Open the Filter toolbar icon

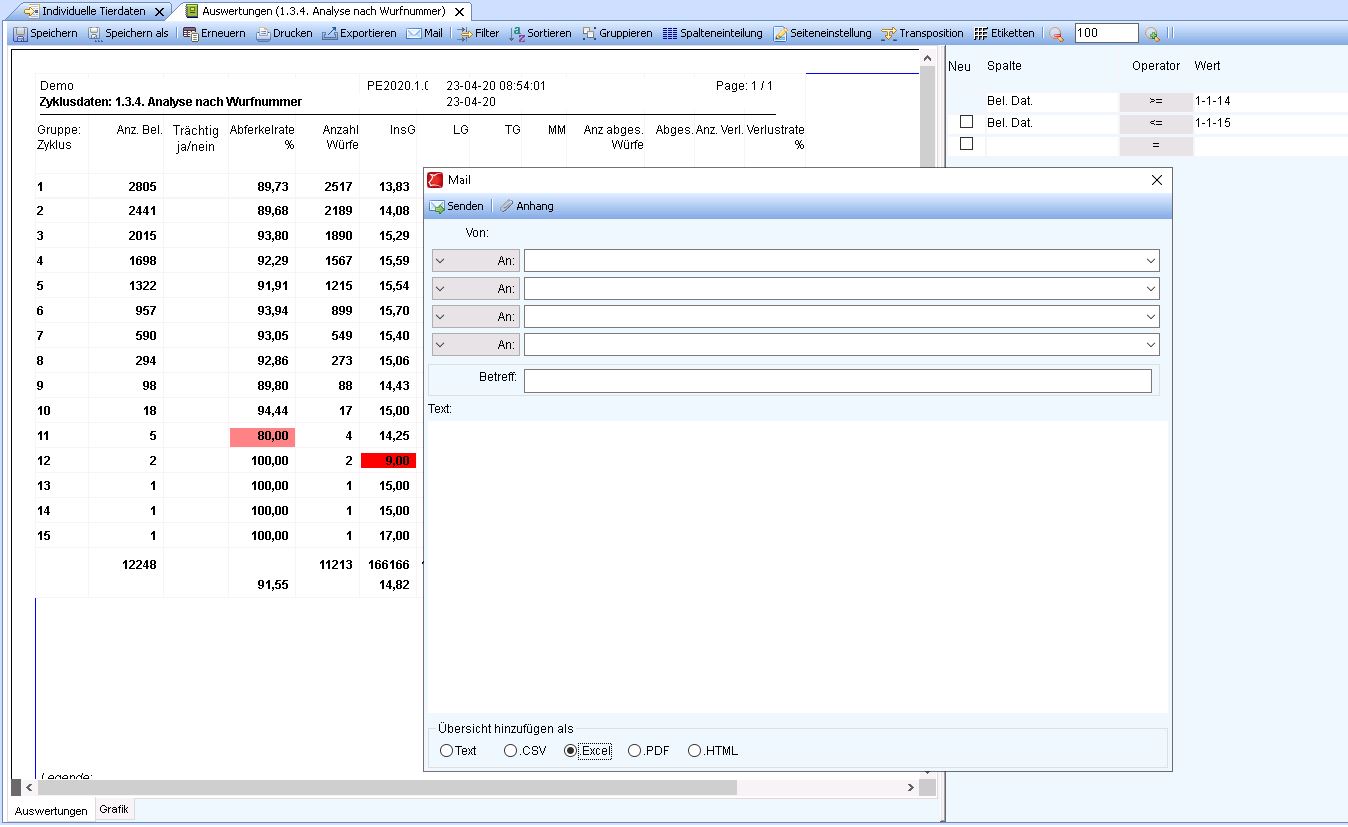point(465,33)
